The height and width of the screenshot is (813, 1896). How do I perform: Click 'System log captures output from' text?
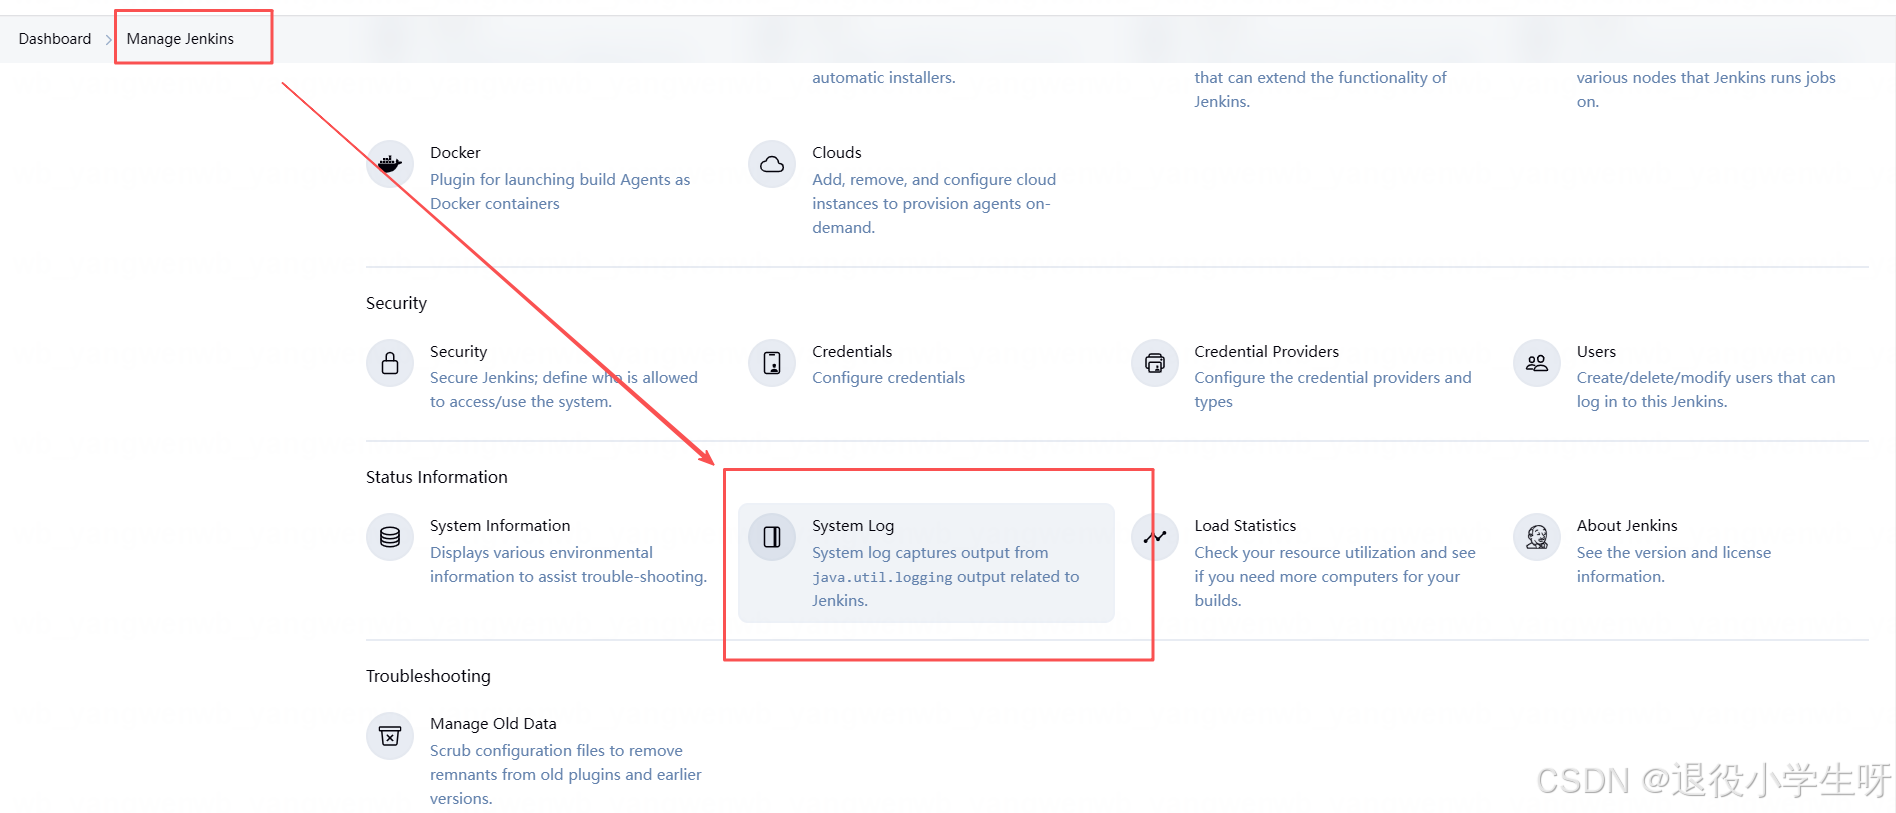point(946,576)
